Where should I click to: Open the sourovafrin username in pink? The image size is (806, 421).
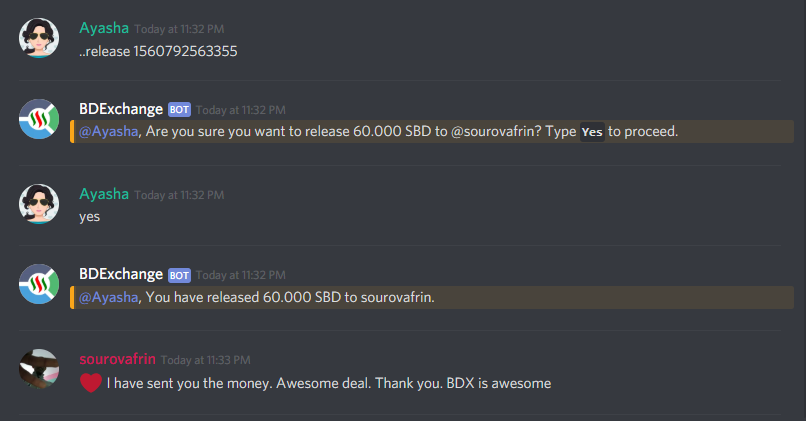coord(117,359)
